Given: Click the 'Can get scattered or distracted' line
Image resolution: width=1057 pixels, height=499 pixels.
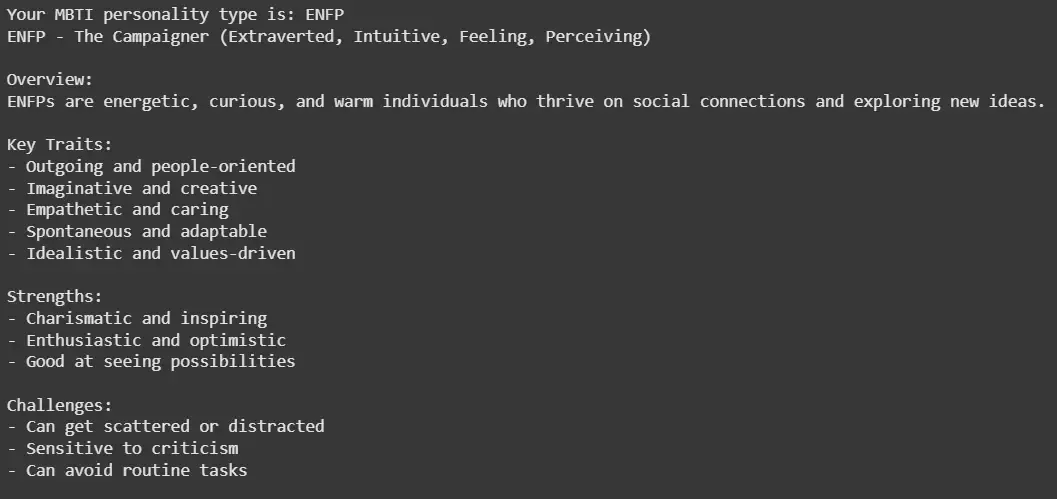Looking at the screenshot, I should pos(166,427).
